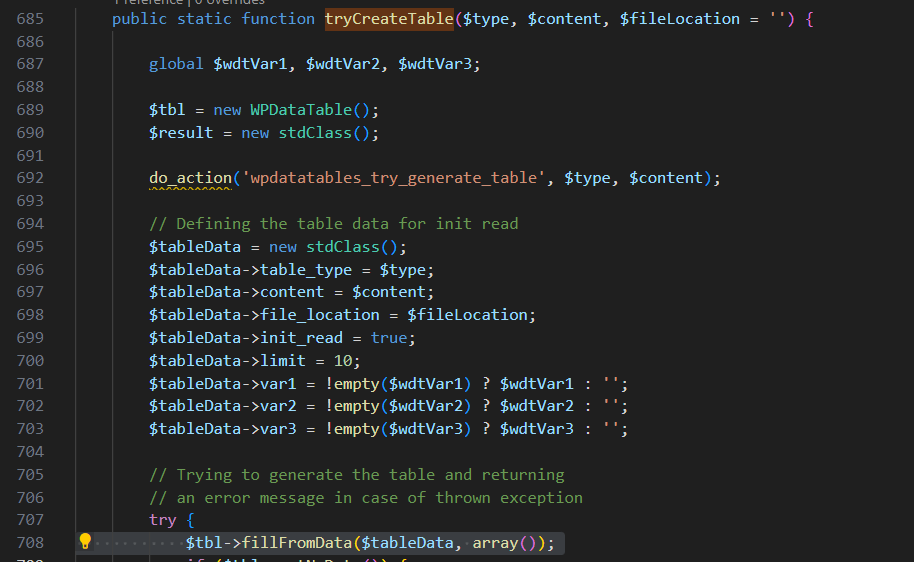
Task: Click the $fileLocation value on line 698
Action: [467, 315]
